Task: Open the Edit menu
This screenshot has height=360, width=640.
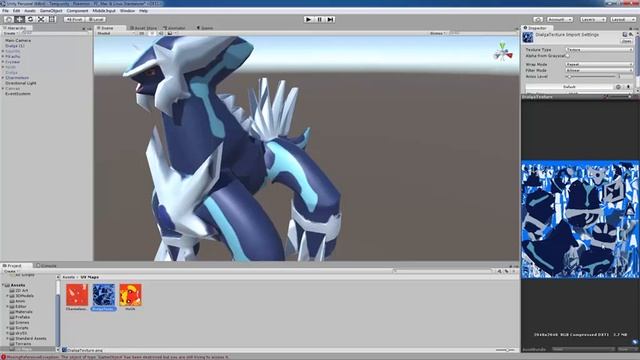Action: pyautogui.click(x=16, y=11)
